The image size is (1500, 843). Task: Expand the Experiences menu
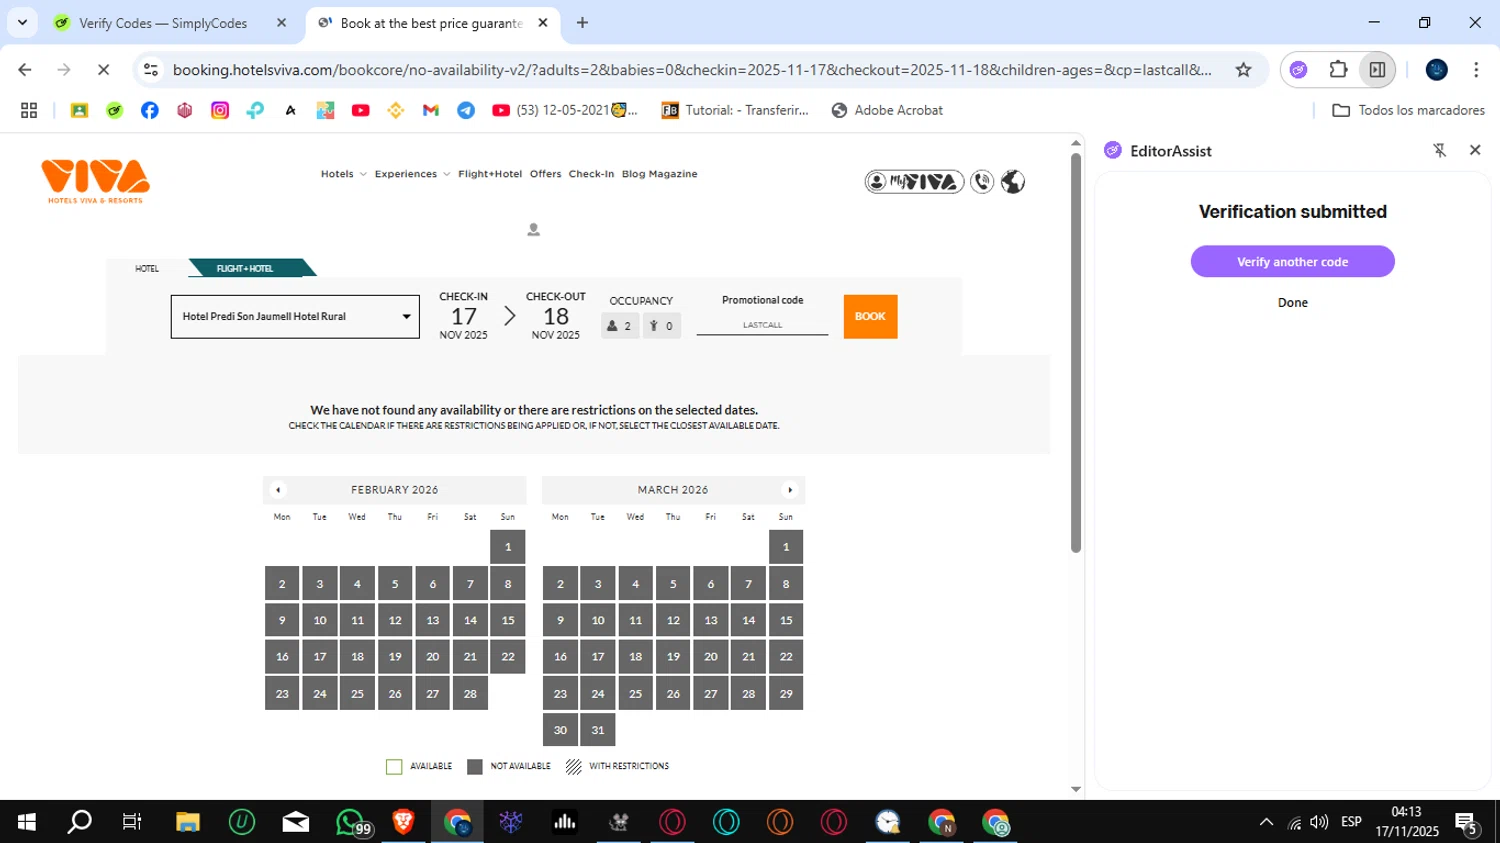point(412,174)
